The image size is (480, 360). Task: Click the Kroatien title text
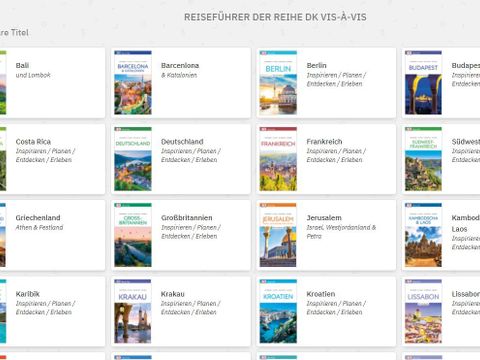(x=321, y=294)
